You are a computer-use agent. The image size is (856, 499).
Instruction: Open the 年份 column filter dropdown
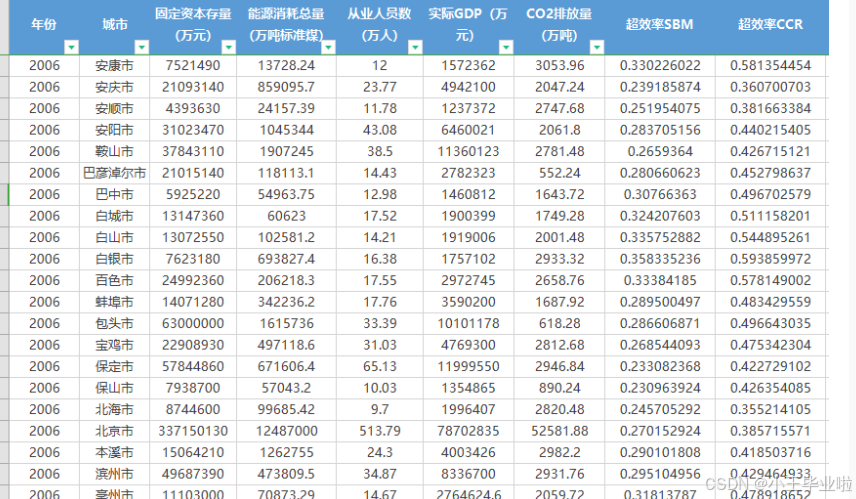(72, 47)
